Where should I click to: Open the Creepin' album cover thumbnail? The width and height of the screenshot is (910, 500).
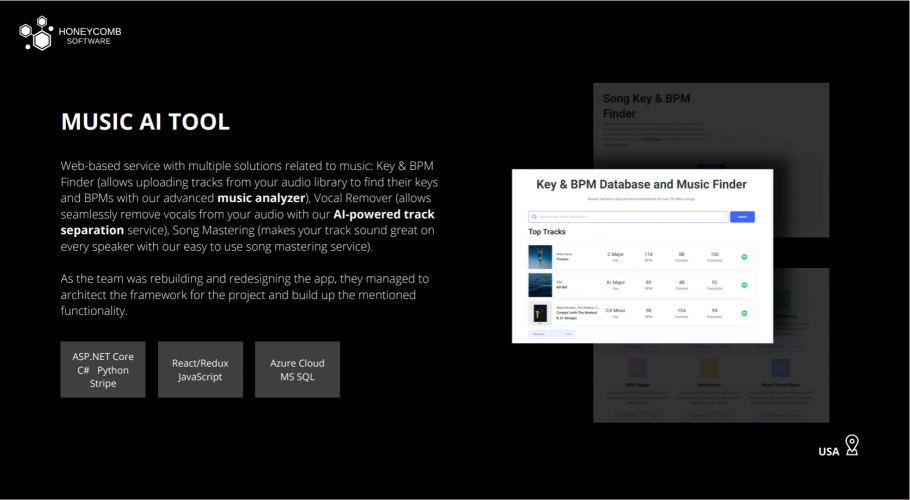[540, 313]
